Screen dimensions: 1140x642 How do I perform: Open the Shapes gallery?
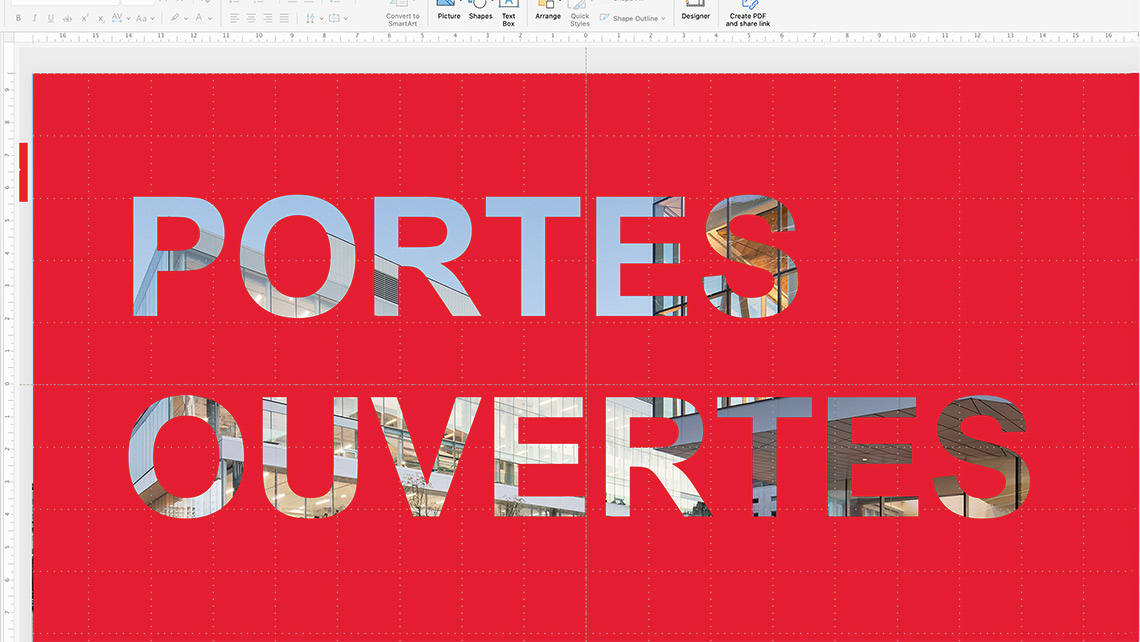[481, 10]
